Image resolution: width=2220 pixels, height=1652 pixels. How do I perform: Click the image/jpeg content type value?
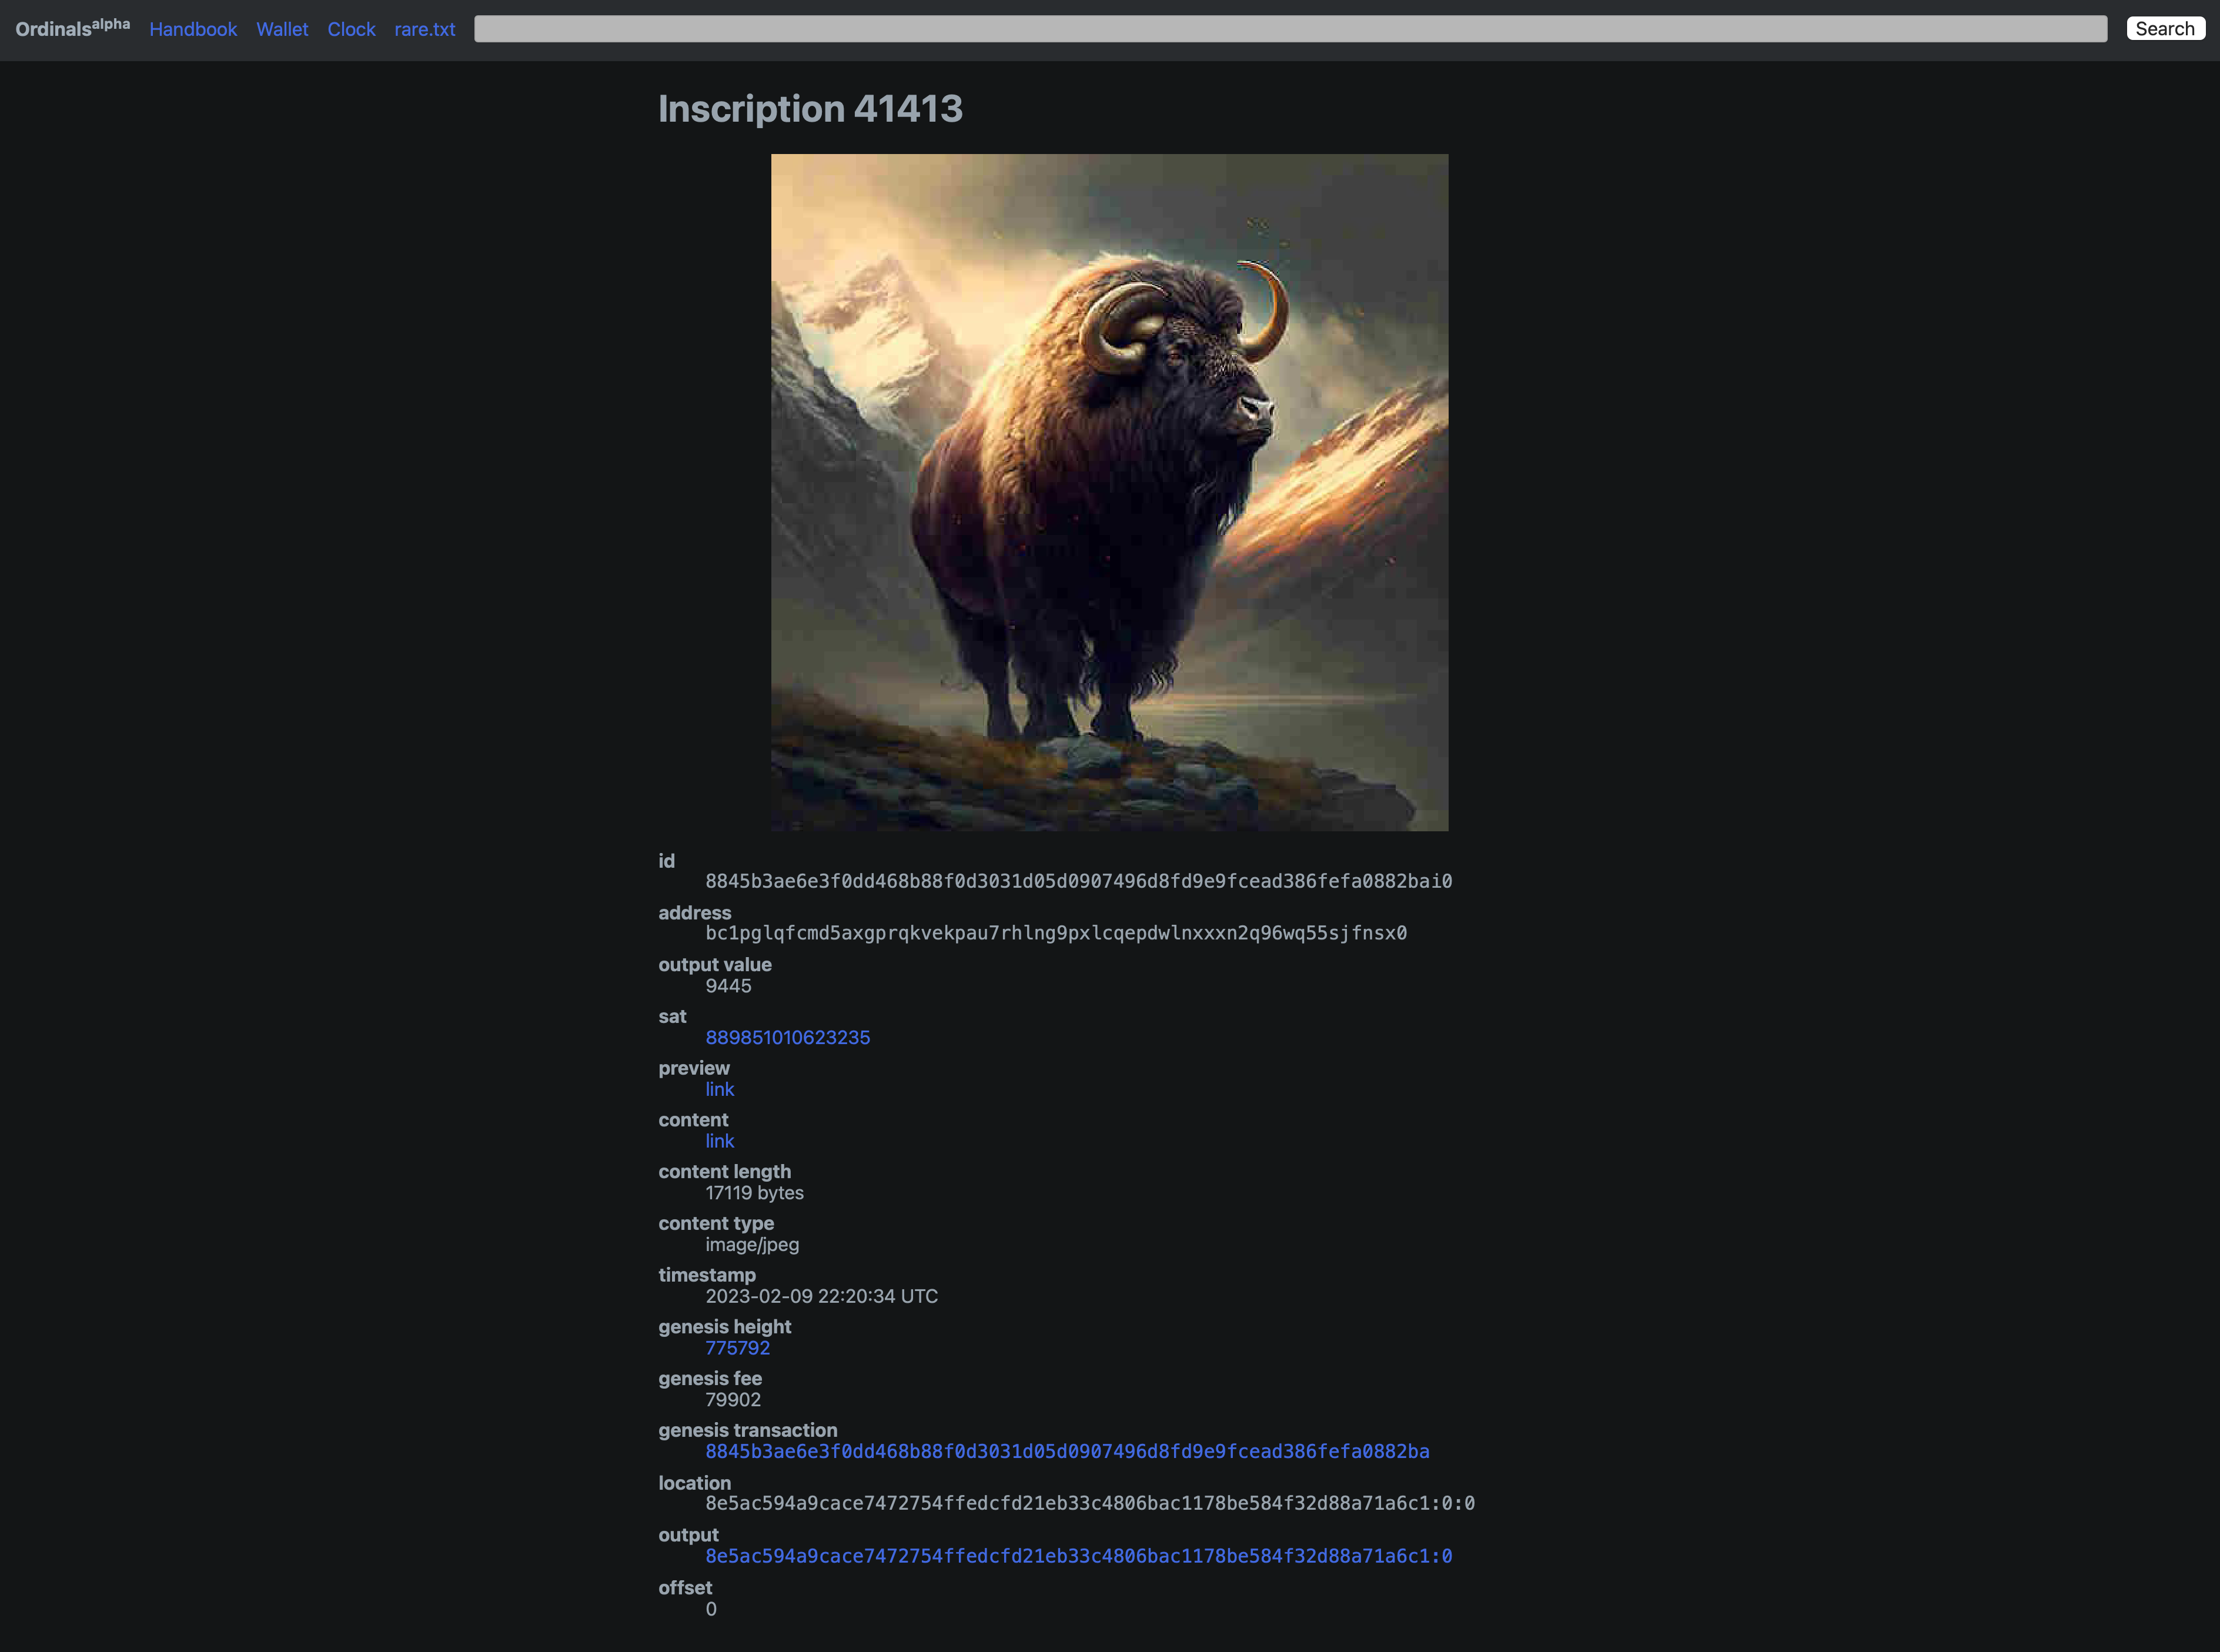752,1245
